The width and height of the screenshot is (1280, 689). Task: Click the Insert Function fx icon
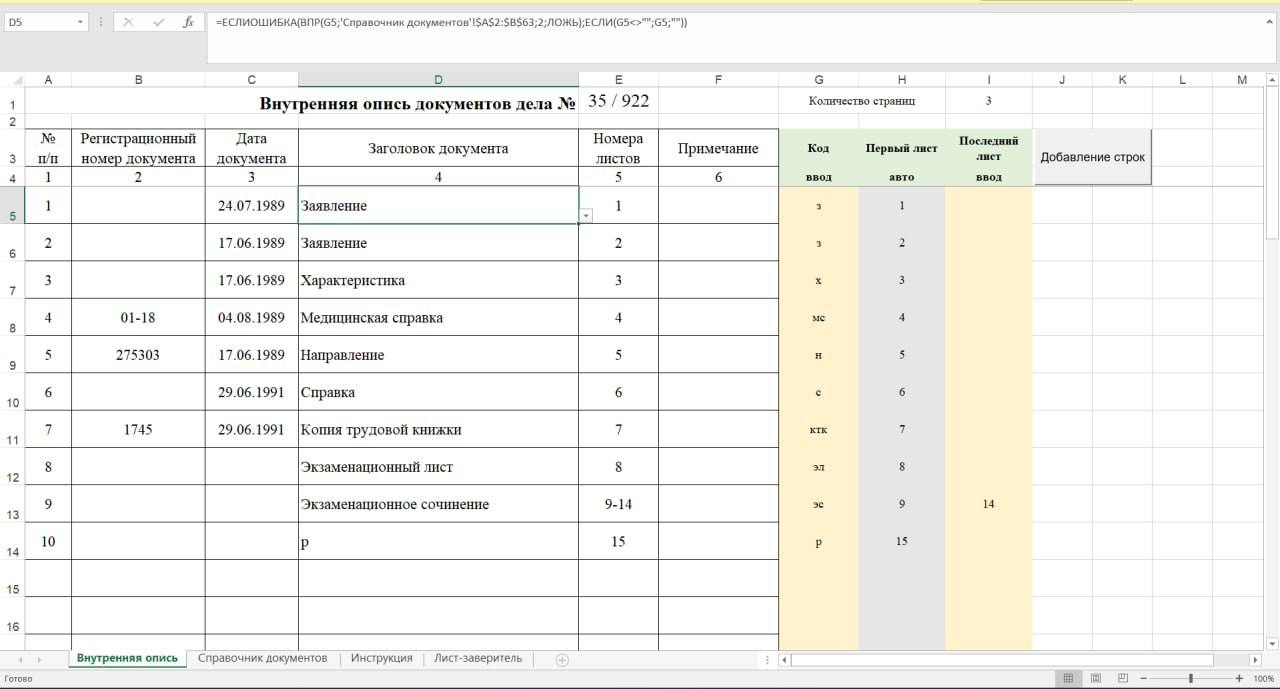click(x=188, y=22)
